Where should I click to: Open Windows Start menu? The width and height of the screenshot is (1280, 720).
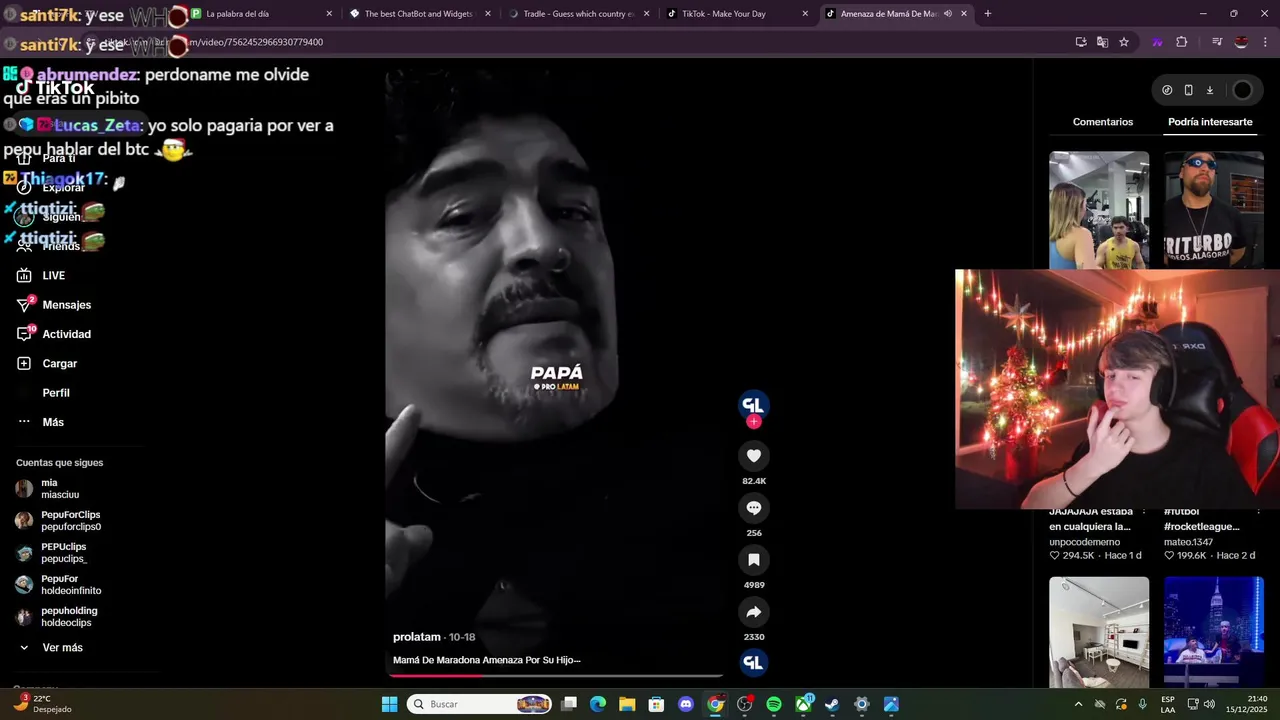point(390,704)
